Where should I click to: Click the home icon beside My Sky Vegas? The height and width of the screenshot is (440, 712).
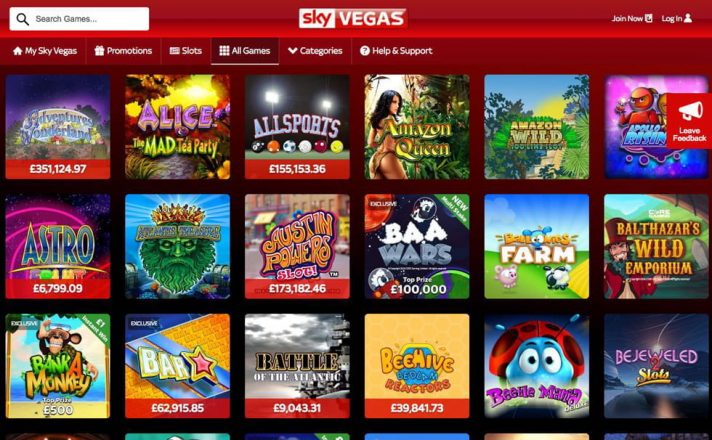tap(18, 51)
